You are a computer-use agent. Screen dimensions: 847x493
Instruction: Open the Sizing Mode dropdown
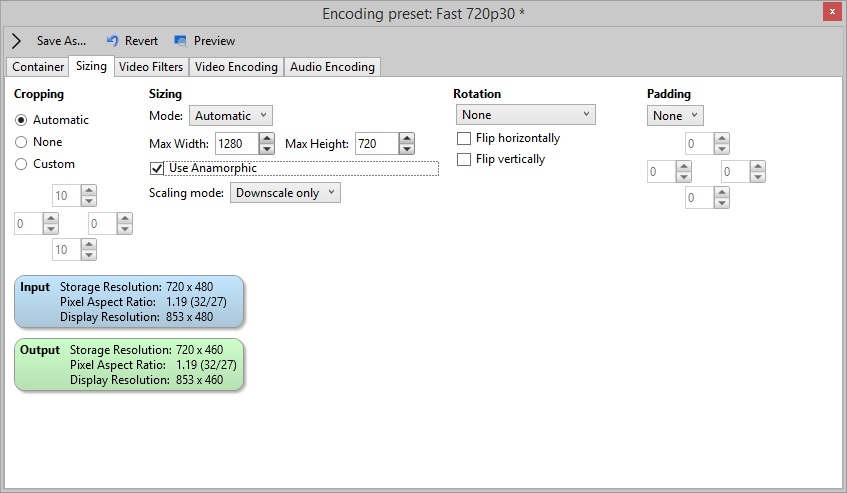(231, 116)
